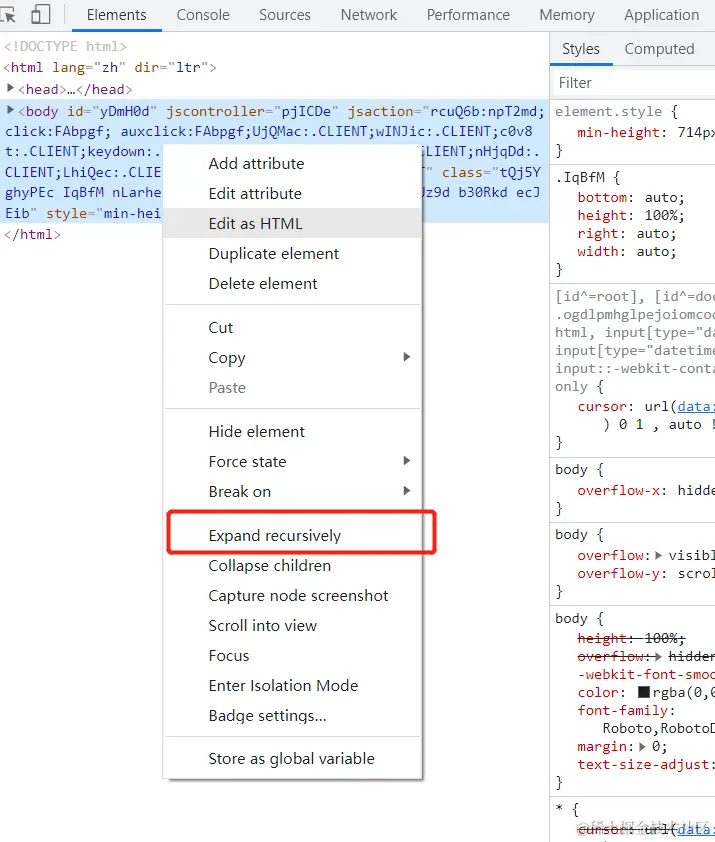Select Delete element menu entry
This screenshot has height=842, width=715.
(x=293, y=284)
